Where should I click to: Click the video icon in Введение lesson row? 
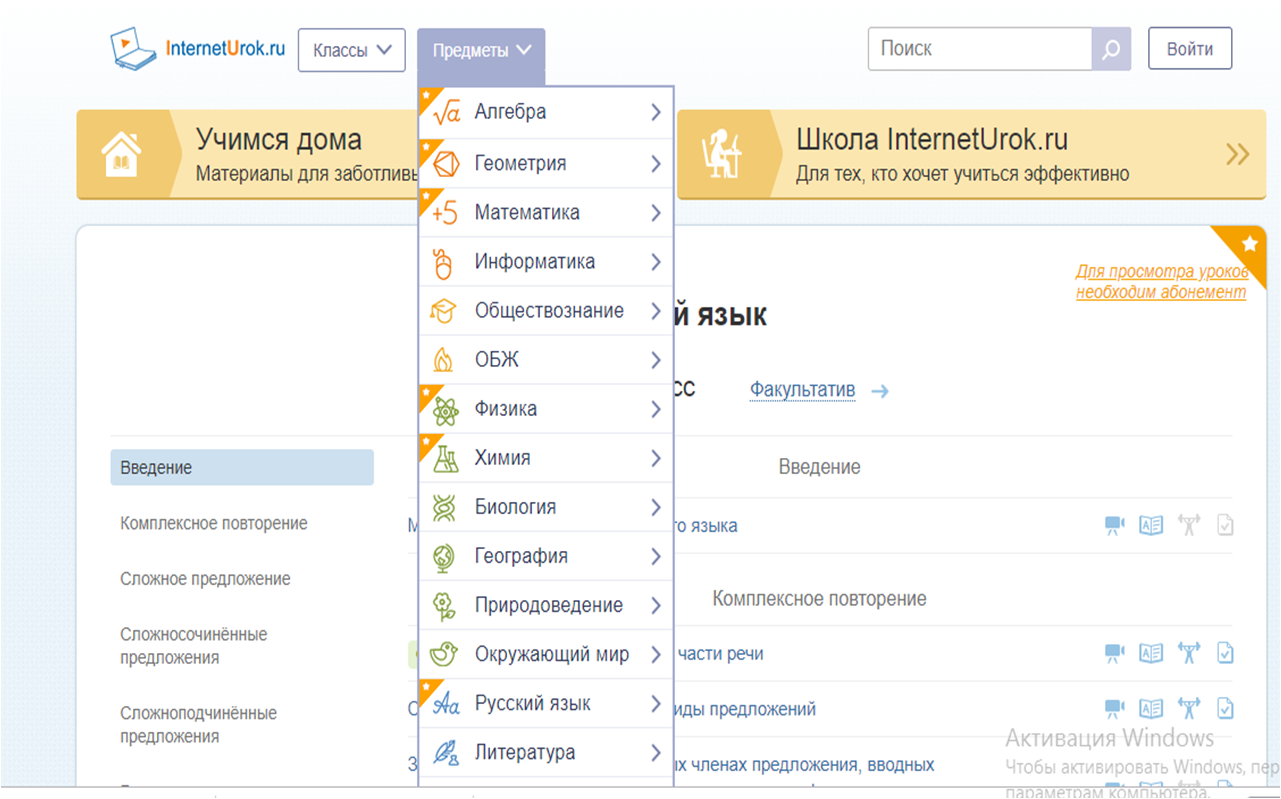pyautogui.click(x=1114, y=525)
